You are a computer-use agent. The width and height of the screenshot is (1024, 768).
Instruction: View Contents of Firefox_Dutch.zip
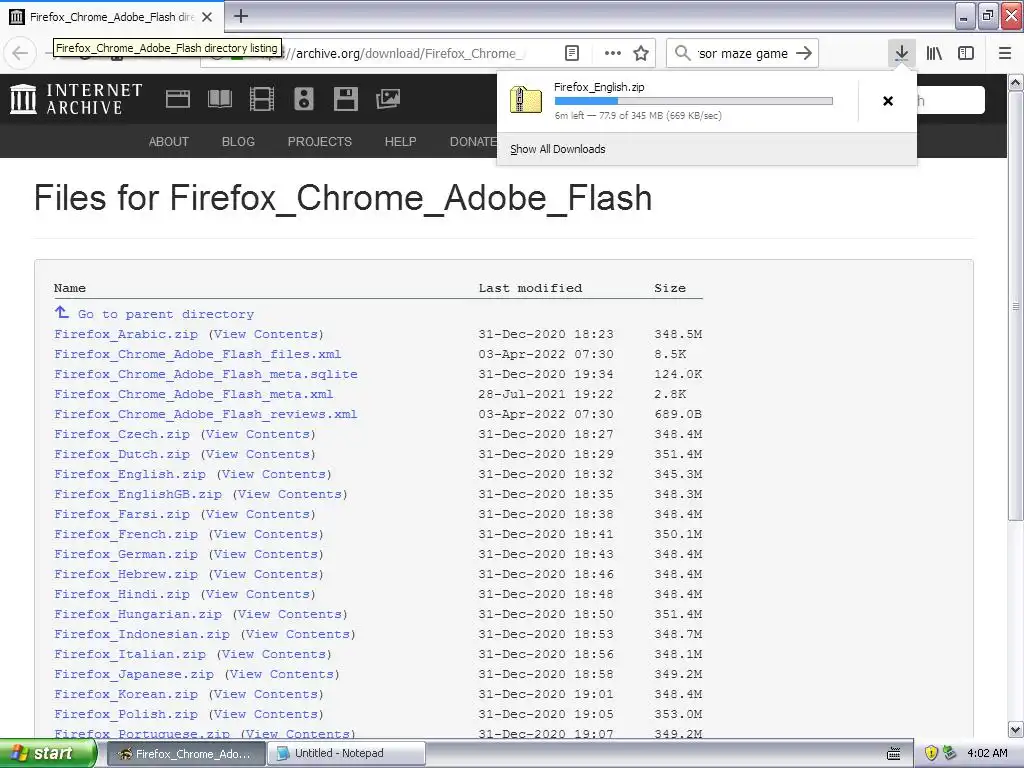coord(258,455)
